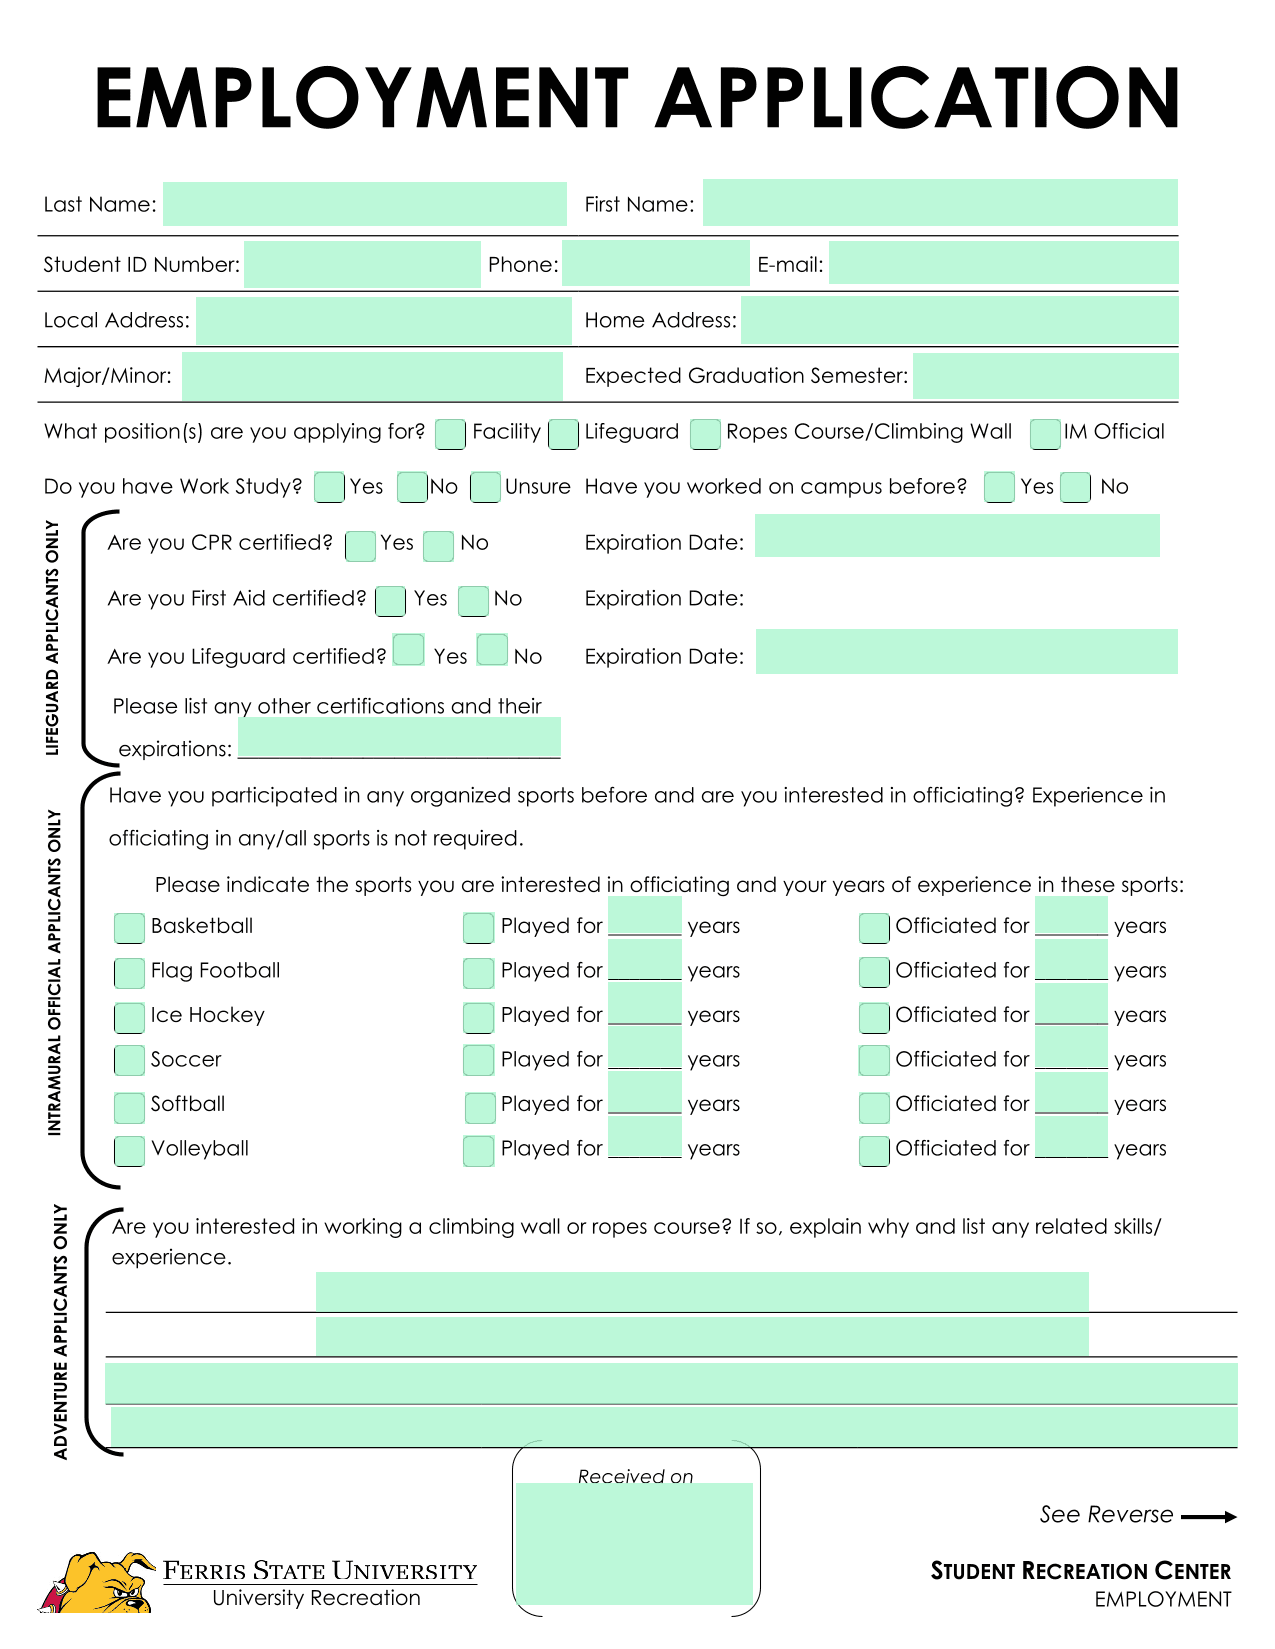Click Officiated for years field for Volleyball
Image resolution: width=1275 pixels, height=1649 pixels.
(1071, 1136)
